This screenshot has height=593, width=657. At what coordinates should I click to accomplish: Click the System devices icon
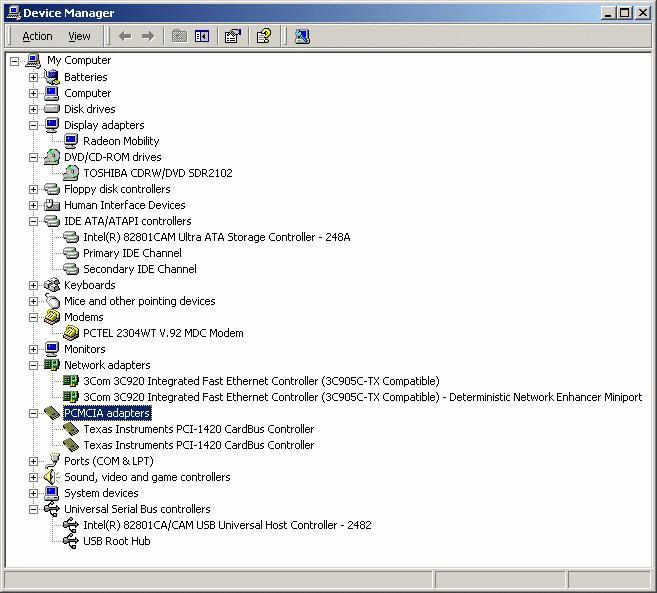(x=52, y=493)
